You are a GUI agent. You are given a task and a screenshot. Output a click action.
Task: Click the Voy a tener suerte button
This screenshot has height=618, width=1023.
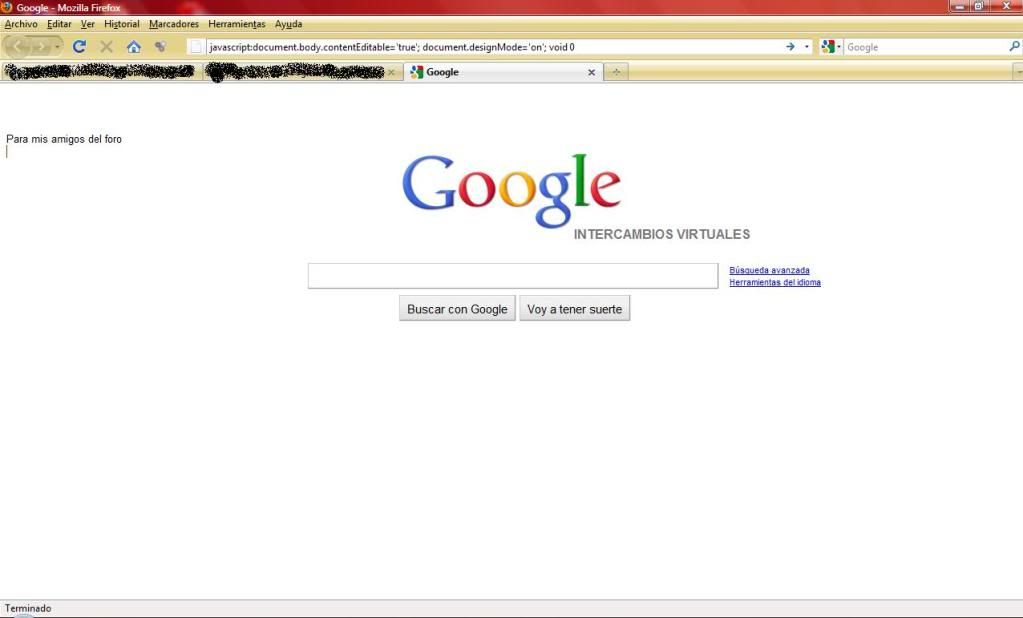[575, 309]
